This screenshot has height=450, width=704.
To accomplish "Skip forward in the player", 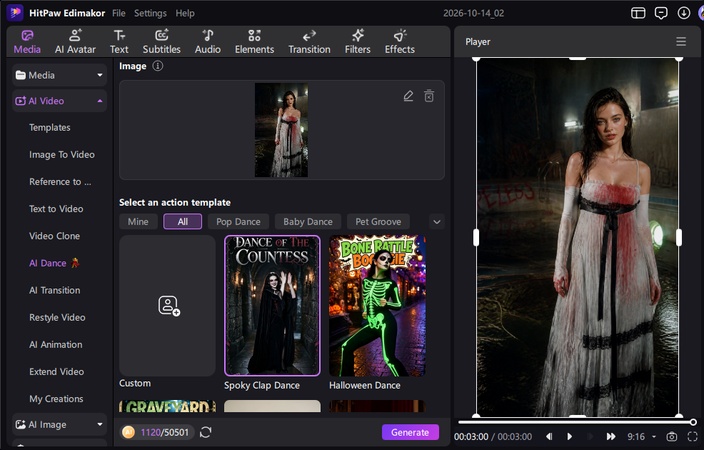I will click(x=611, y=437).
